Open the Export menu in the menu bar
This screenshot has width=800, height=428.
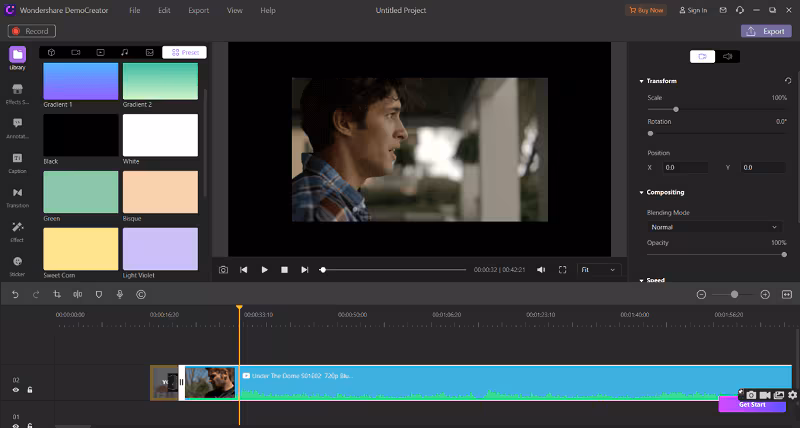(198, 10)
